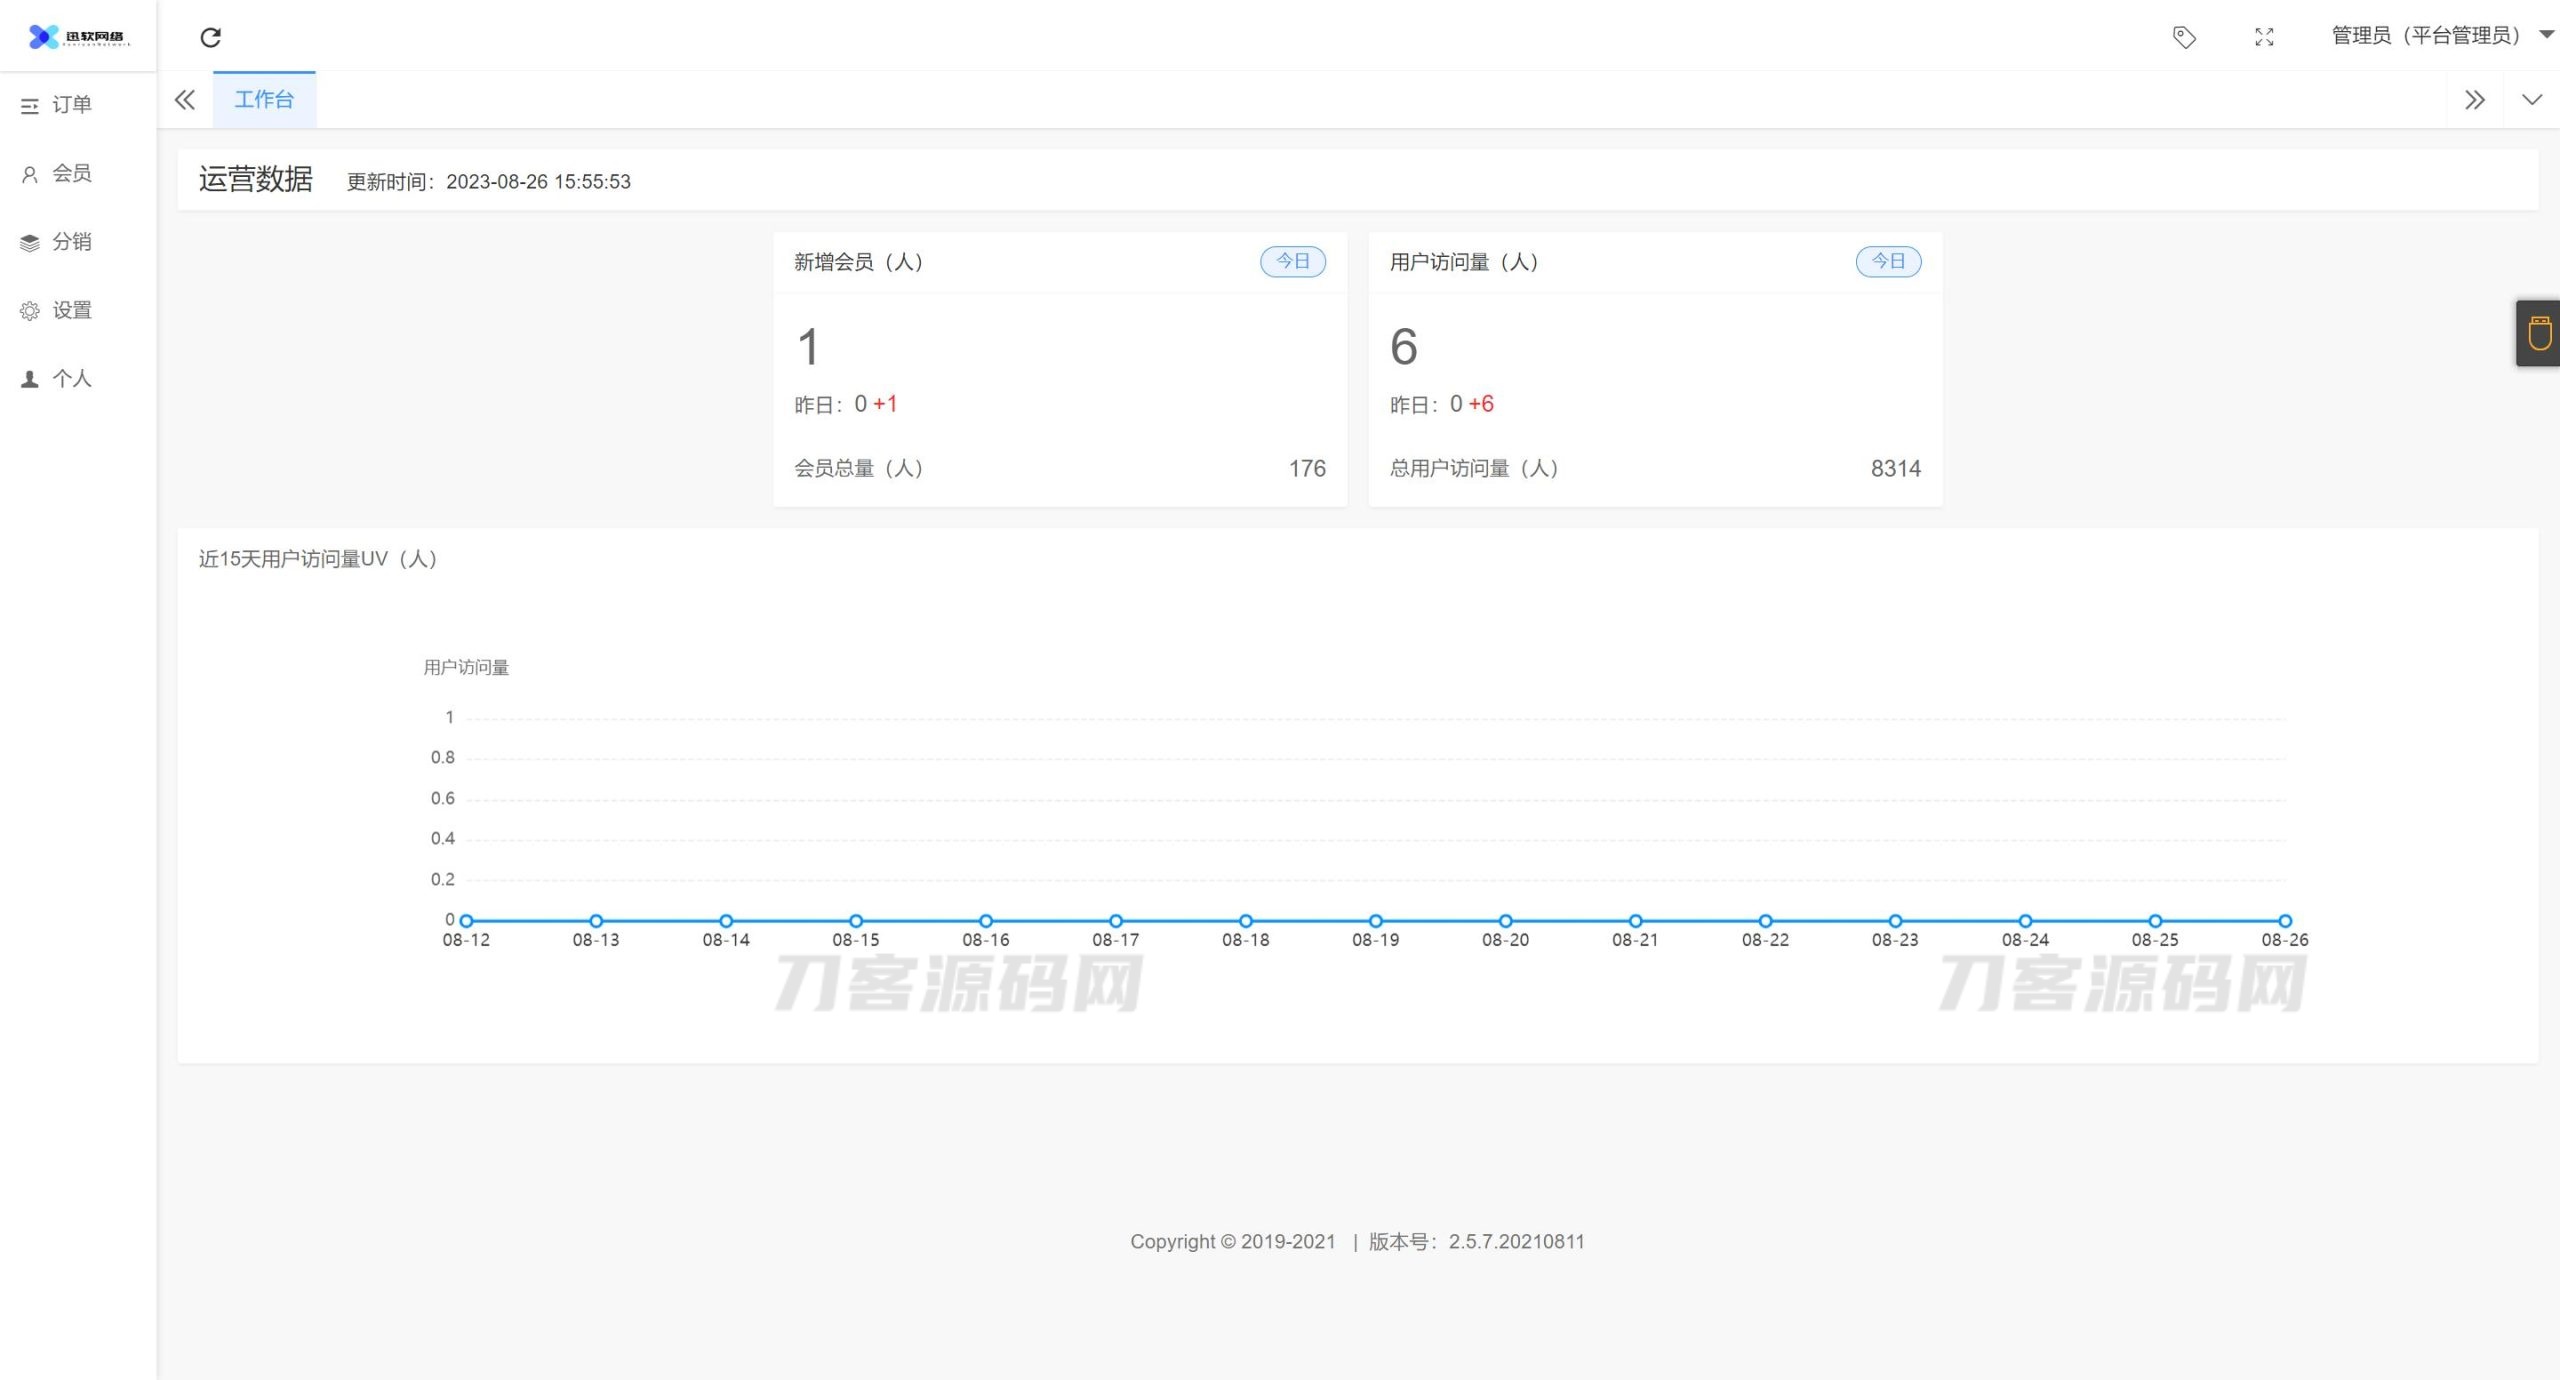Click the tag icon in the top bar
Image resolution: width=2560 pixels, height=1380 pixels.
[2184, 37]
